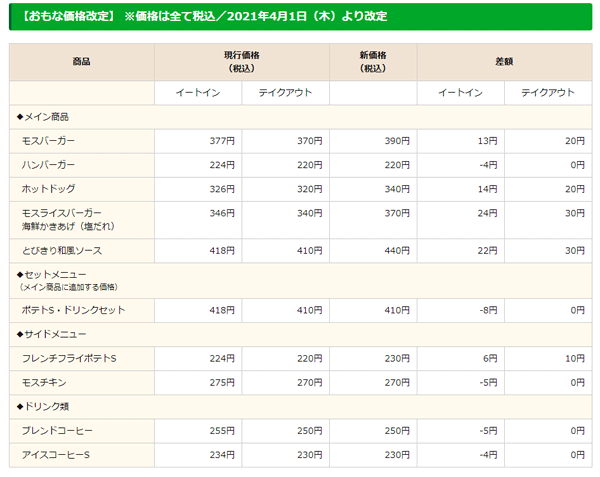Click the フレンチフライポテトS product name
Screen dimensions: 600x477
tap(69, 358)
